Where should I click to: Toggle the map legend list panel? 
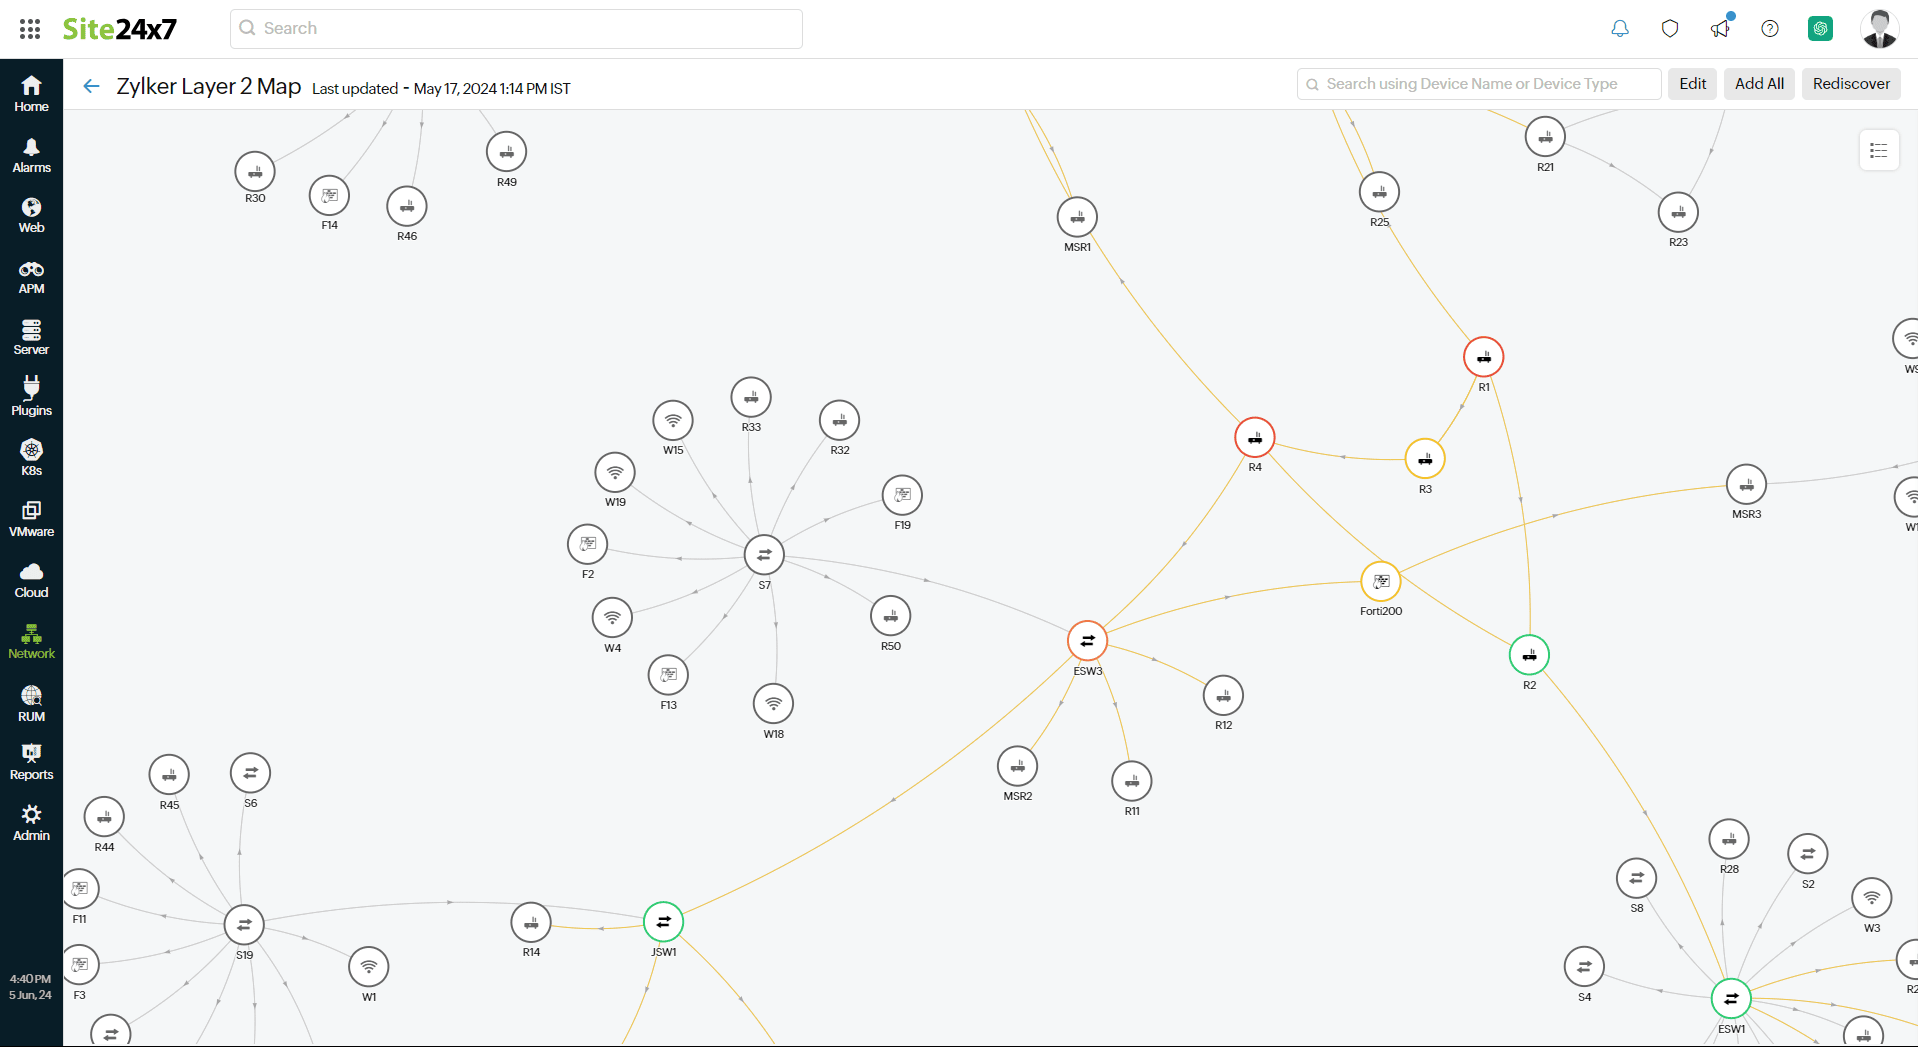[x=1877, y=150]
